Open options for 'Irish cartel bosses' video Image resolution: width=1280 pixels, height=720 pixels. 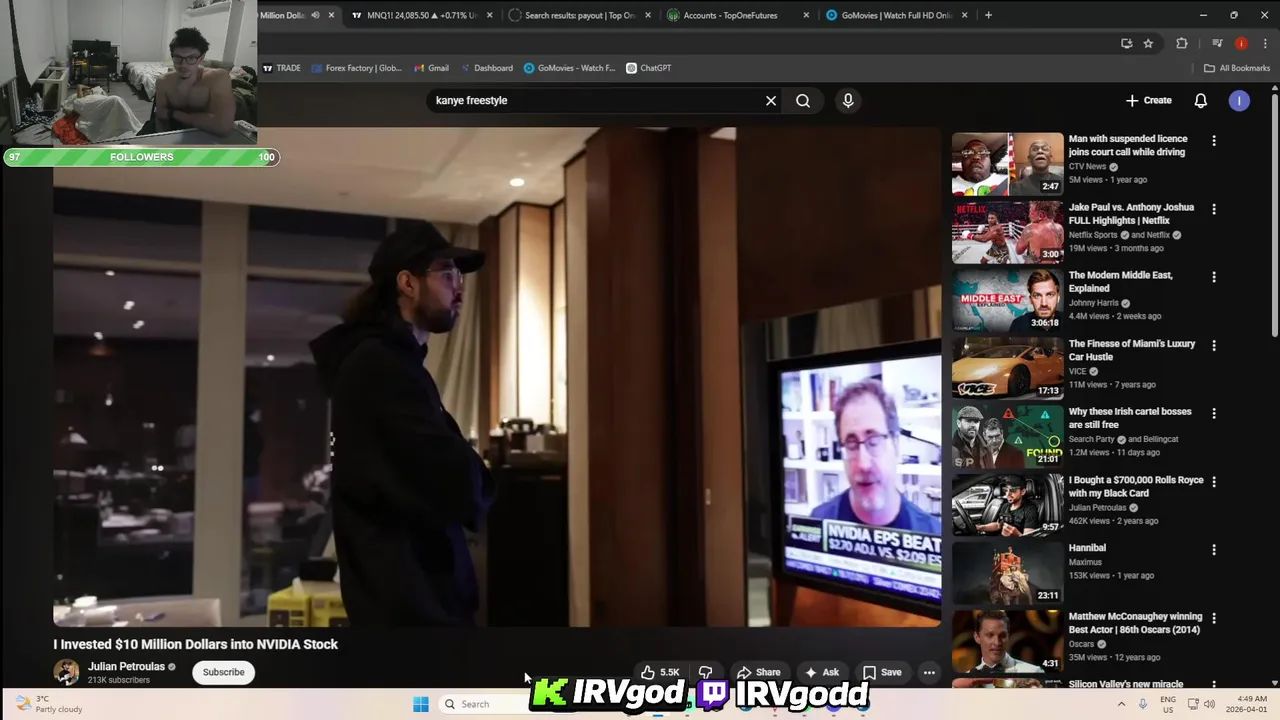tap(1214, 413)
